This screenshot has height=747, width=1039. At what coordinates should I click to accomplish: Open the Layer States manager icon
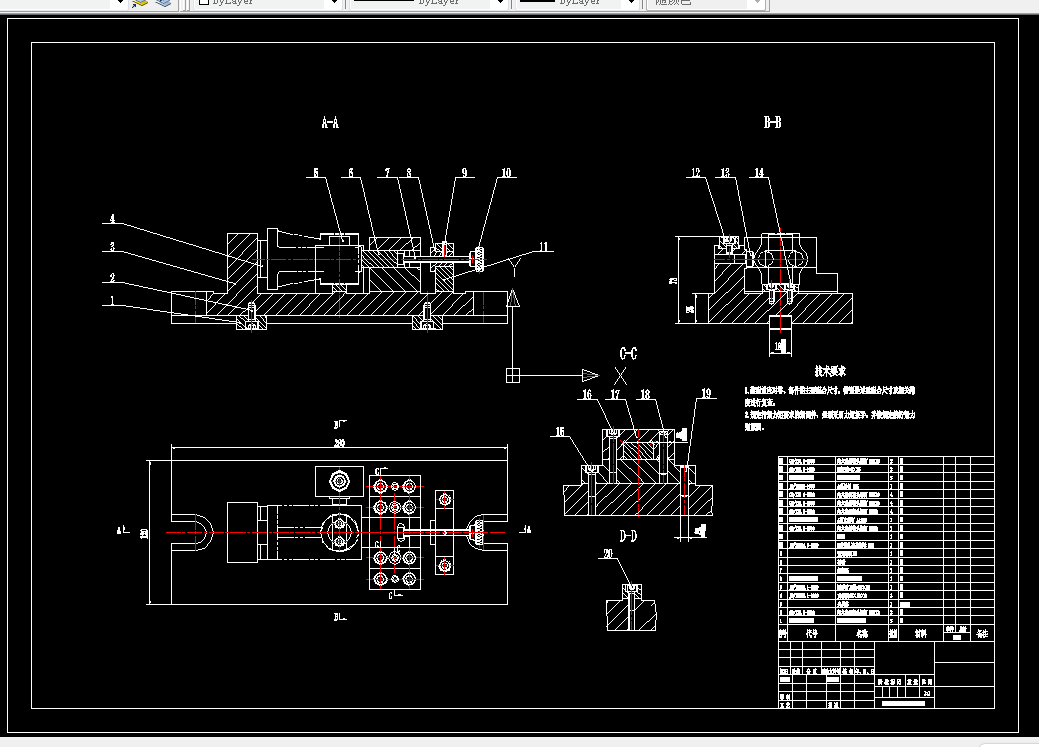(162, 3)
